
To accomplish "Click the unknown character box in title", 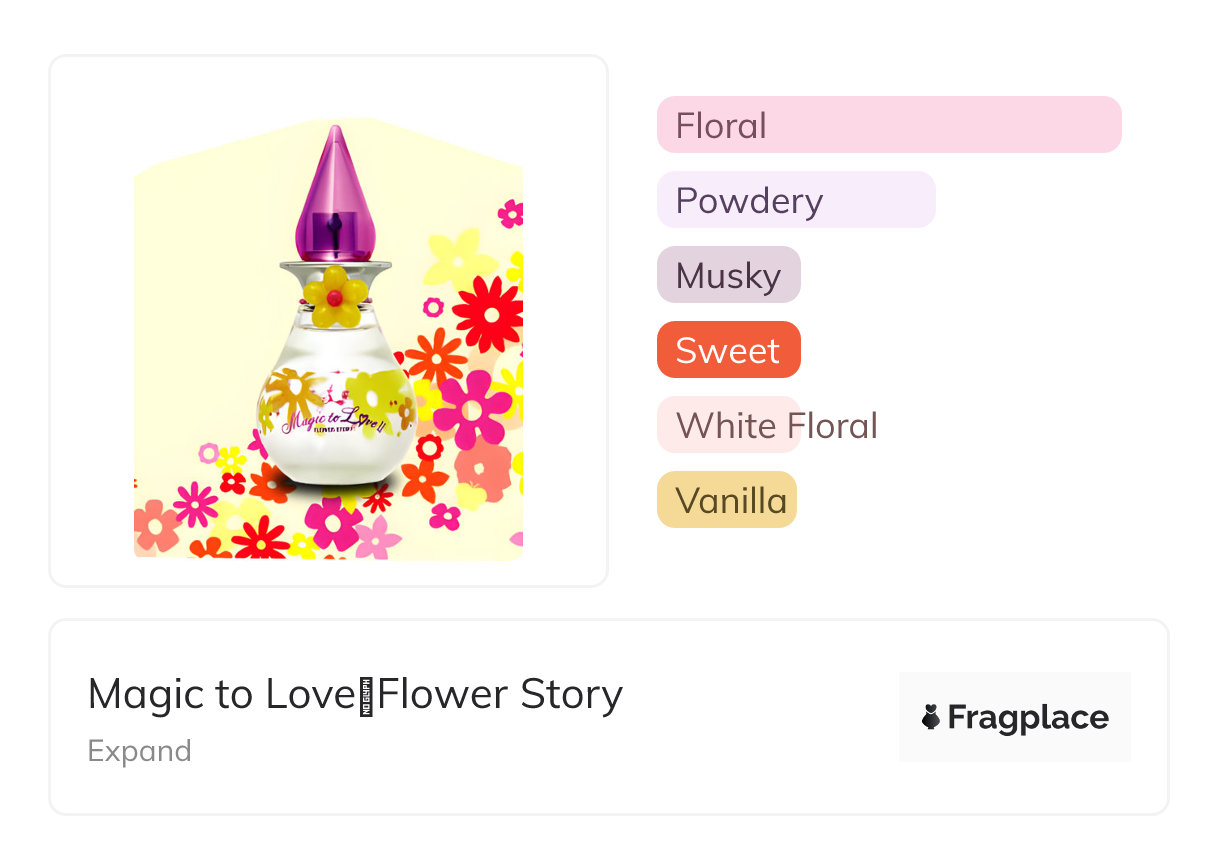I will [366, 694].
